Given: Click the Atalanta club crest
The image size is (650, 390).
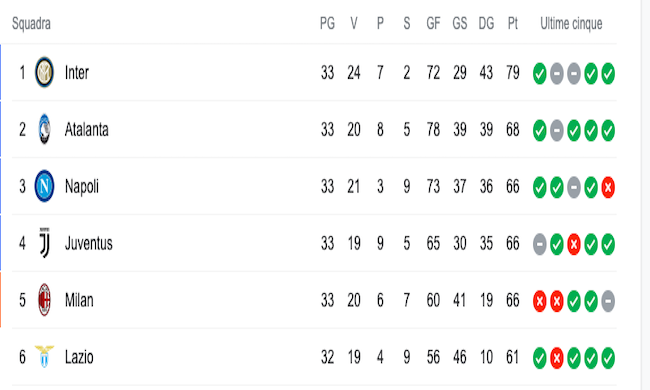Looking at the screenshot, I should point(44,129).
